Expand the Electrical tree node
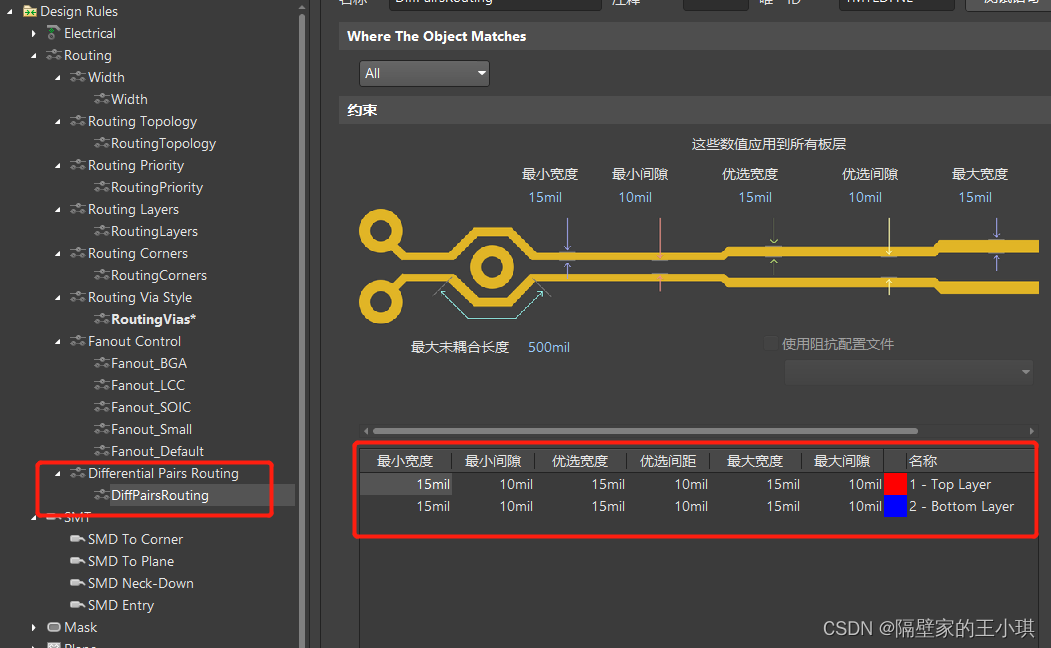The image size is (1051, 648). tap(35, 33)
